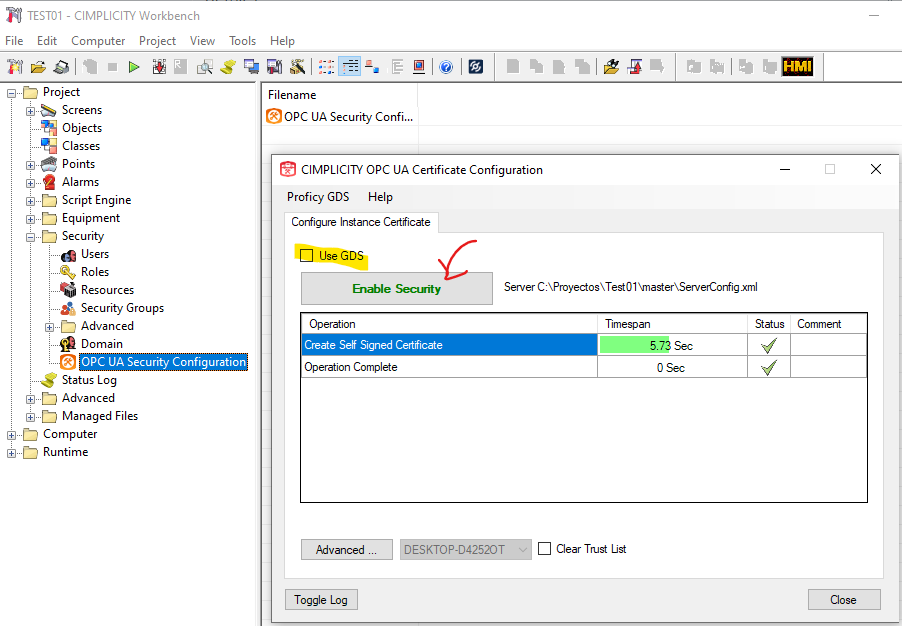Click the Toggle Log button
The width and height of the screenshot is (902, 626).
coord(321,600)
